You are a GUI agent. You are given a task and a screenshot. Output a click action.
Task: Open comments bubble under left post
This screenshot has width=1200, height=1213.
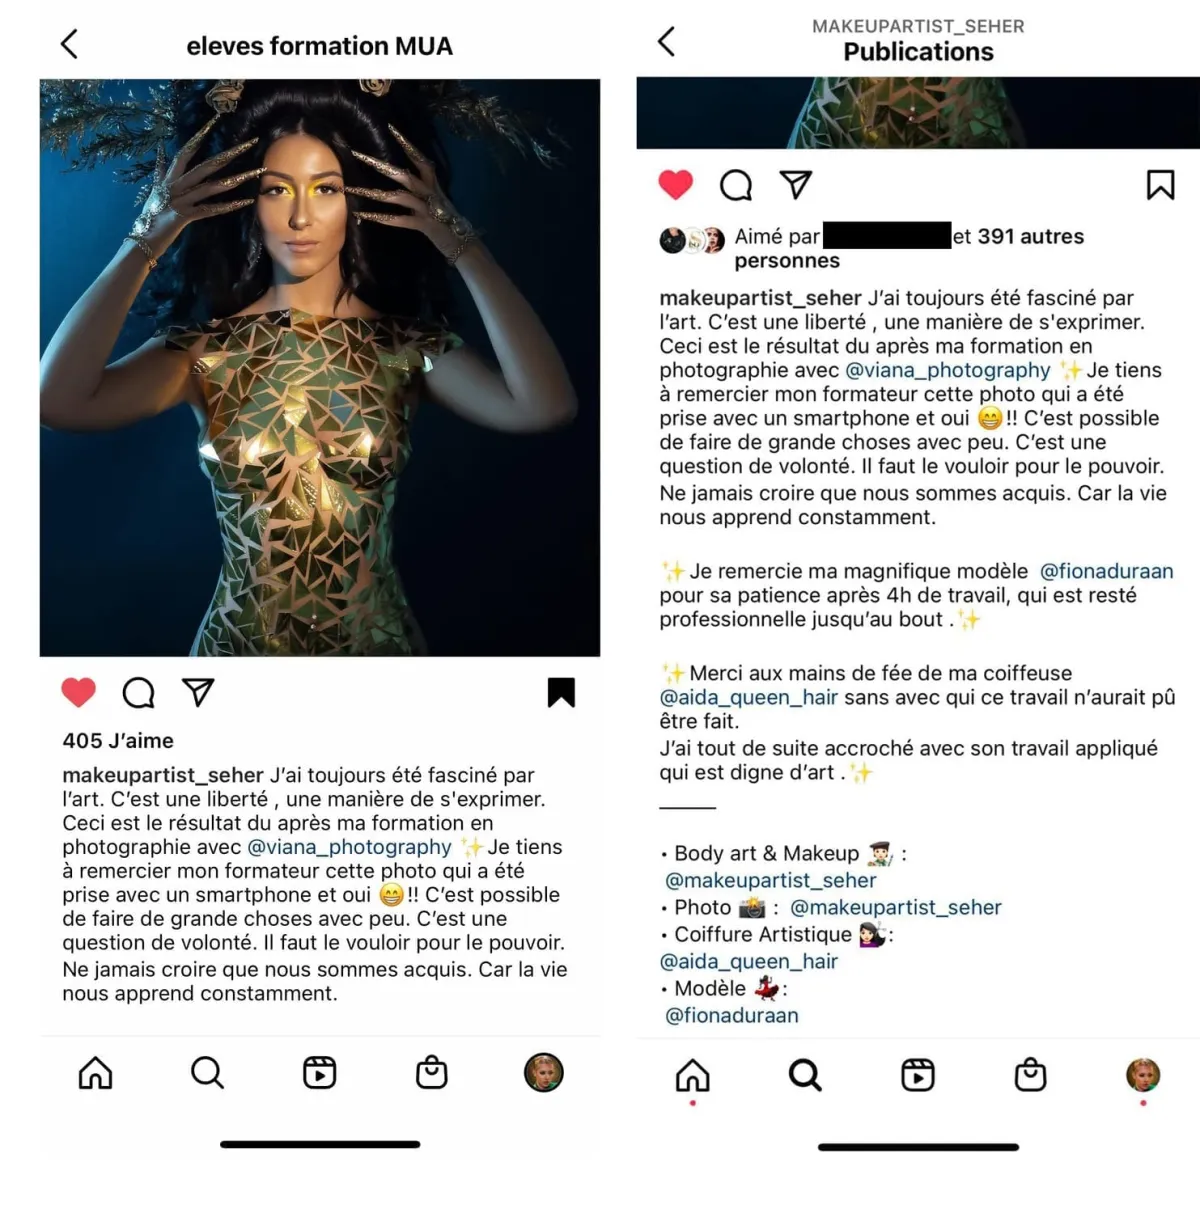139,692
